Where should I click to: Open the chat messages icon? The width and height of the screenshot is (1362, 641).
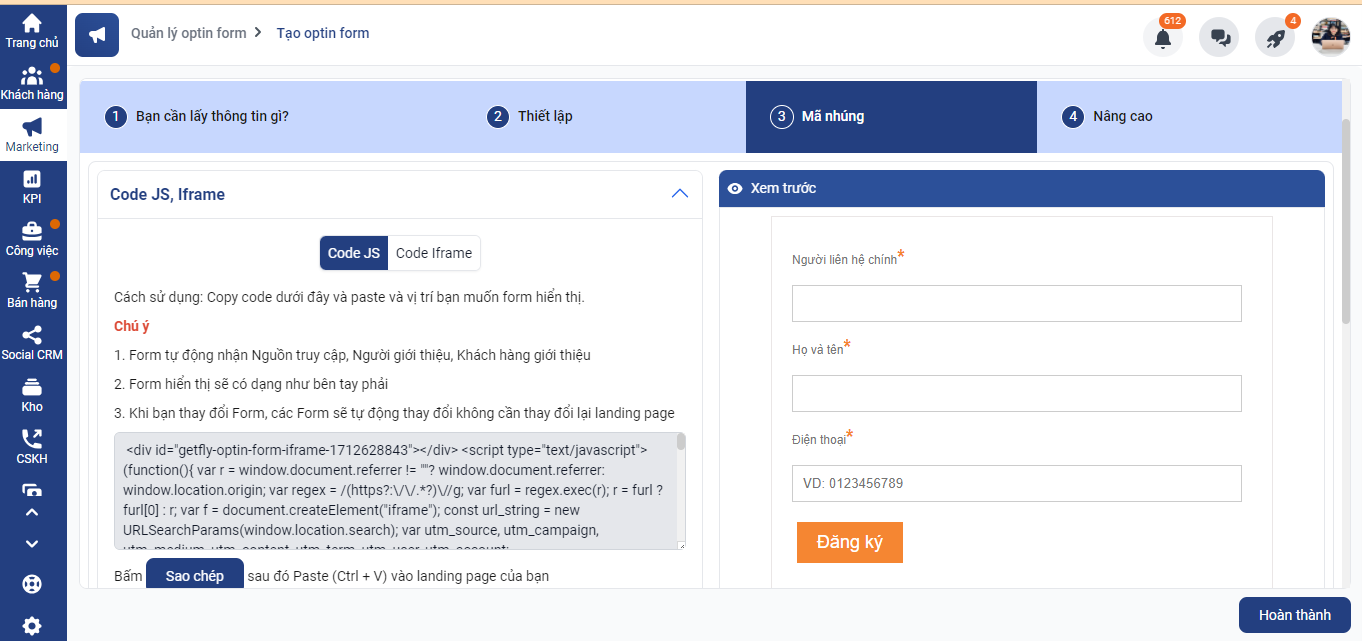tap(1219, 38)
